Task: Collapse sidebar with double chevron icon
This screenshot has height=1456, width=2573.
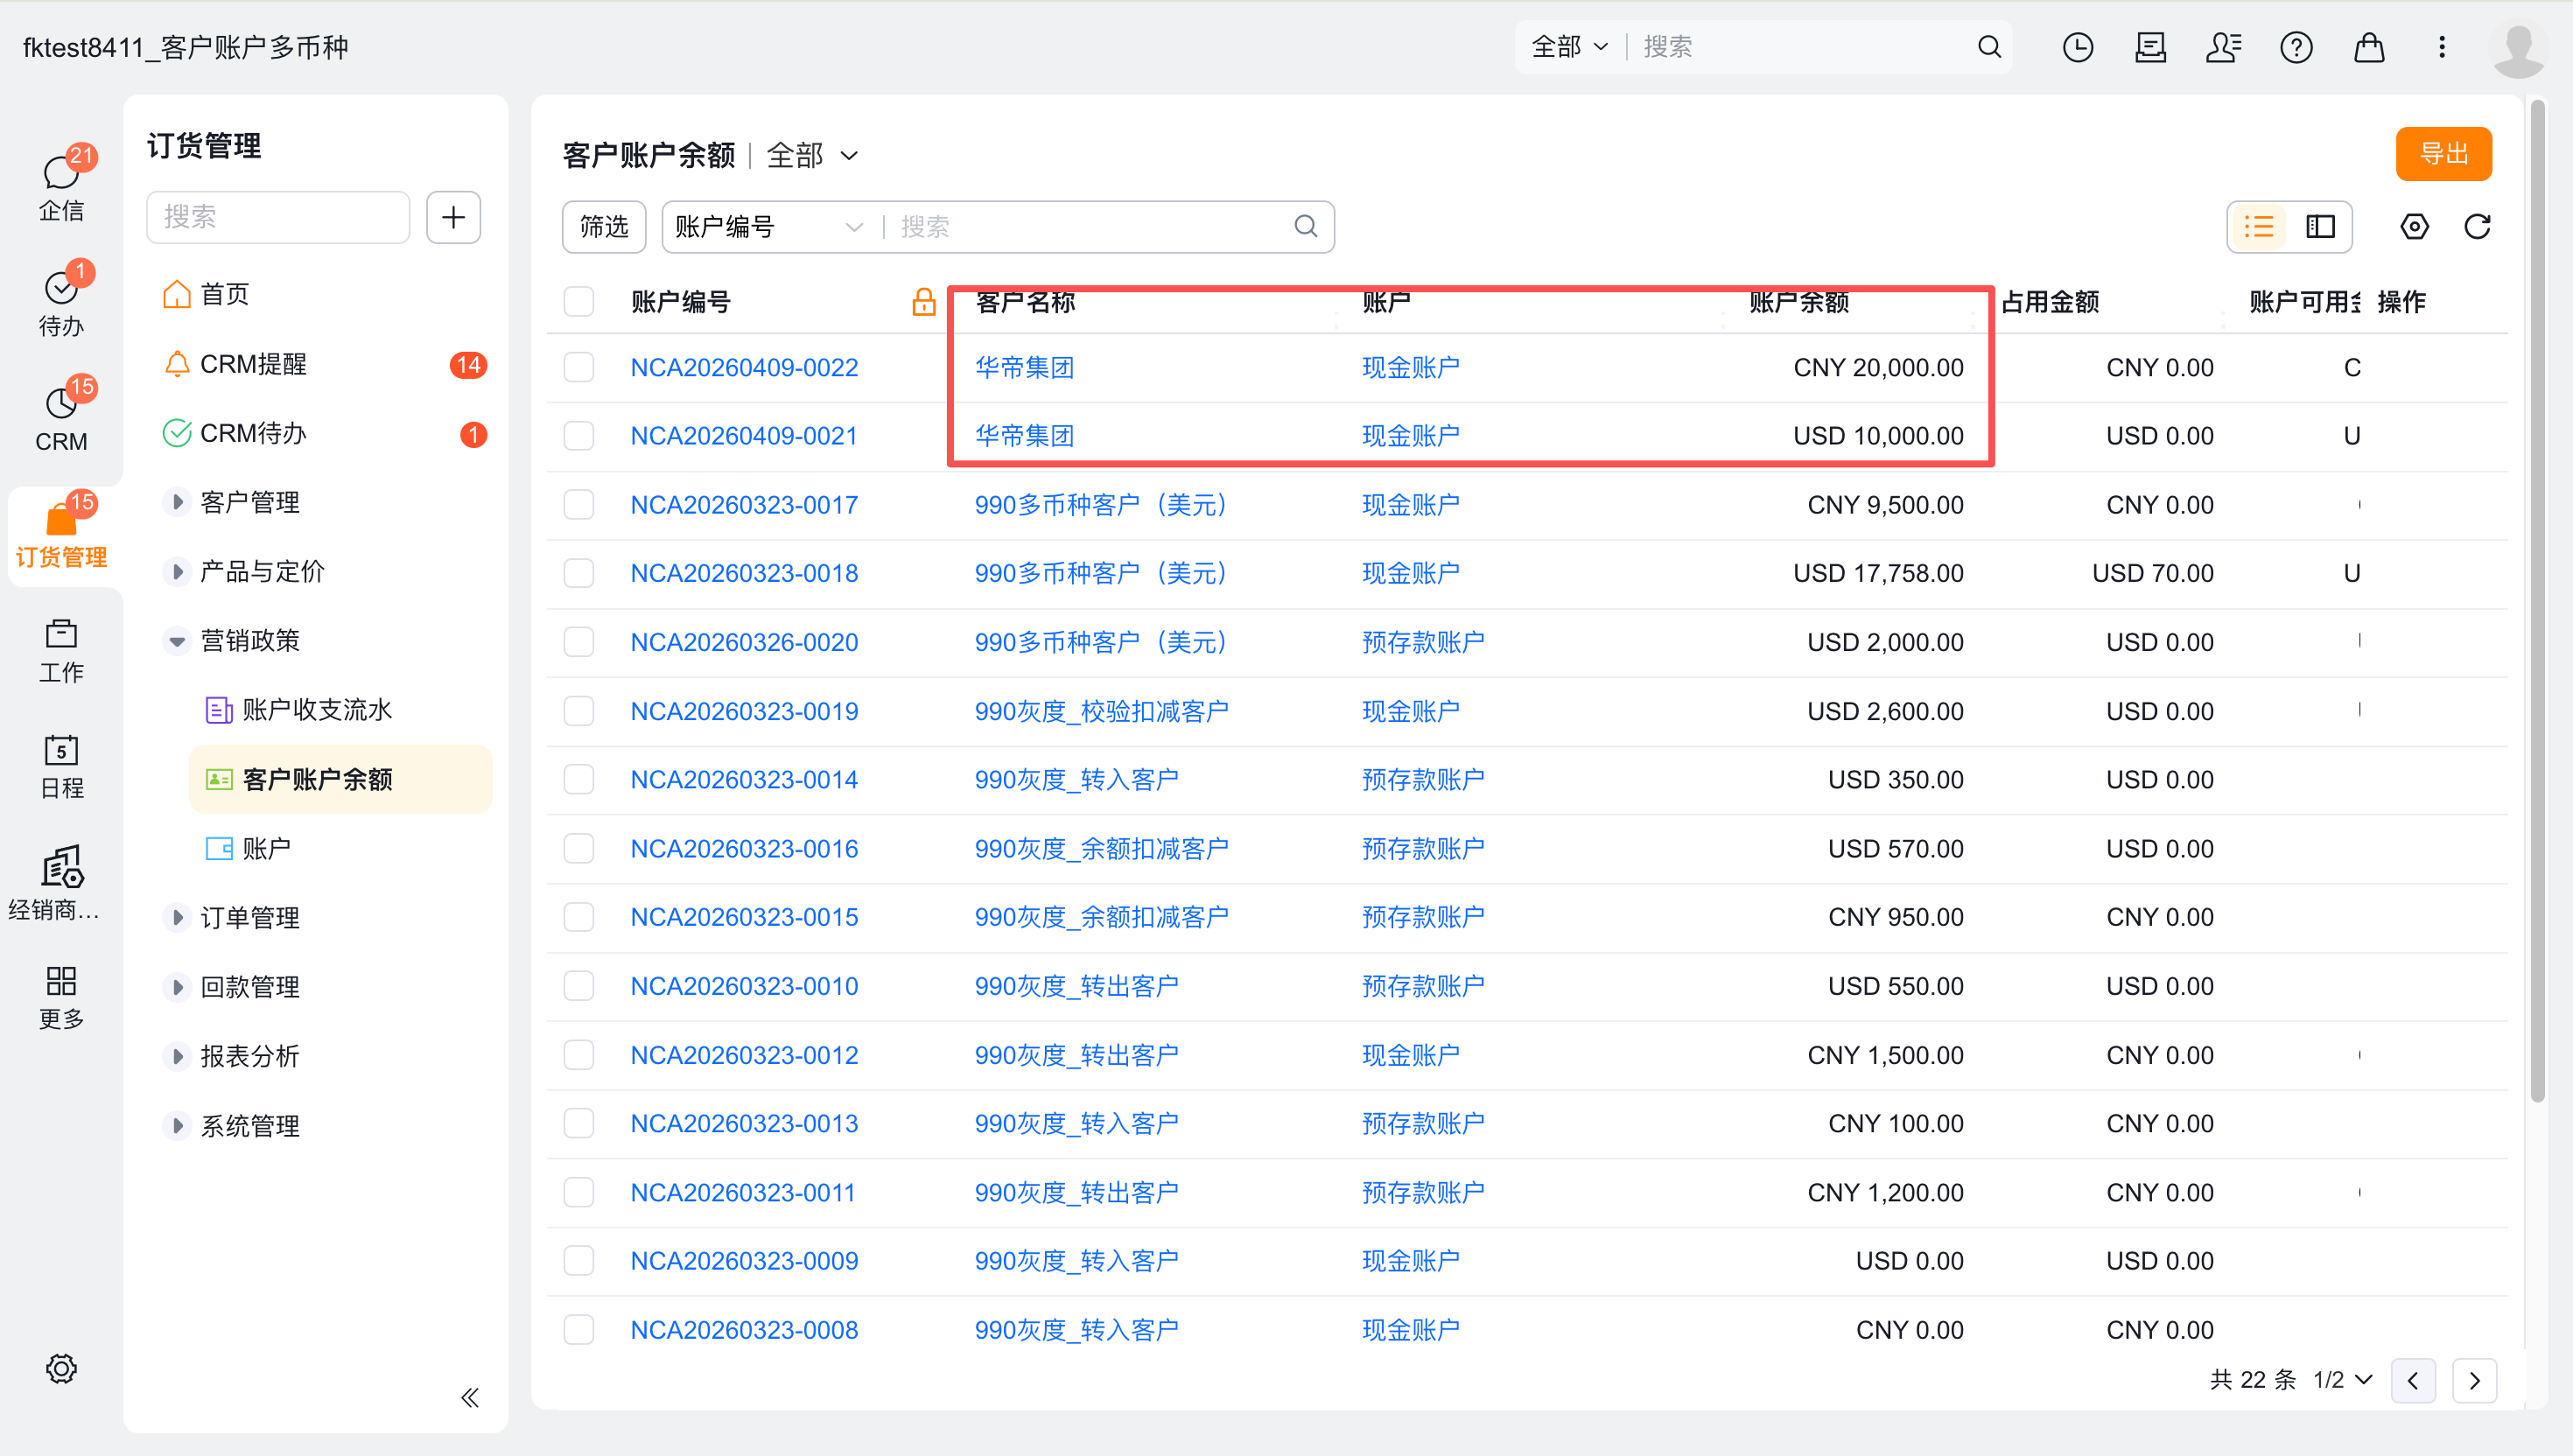Action: coord(470,1397)
